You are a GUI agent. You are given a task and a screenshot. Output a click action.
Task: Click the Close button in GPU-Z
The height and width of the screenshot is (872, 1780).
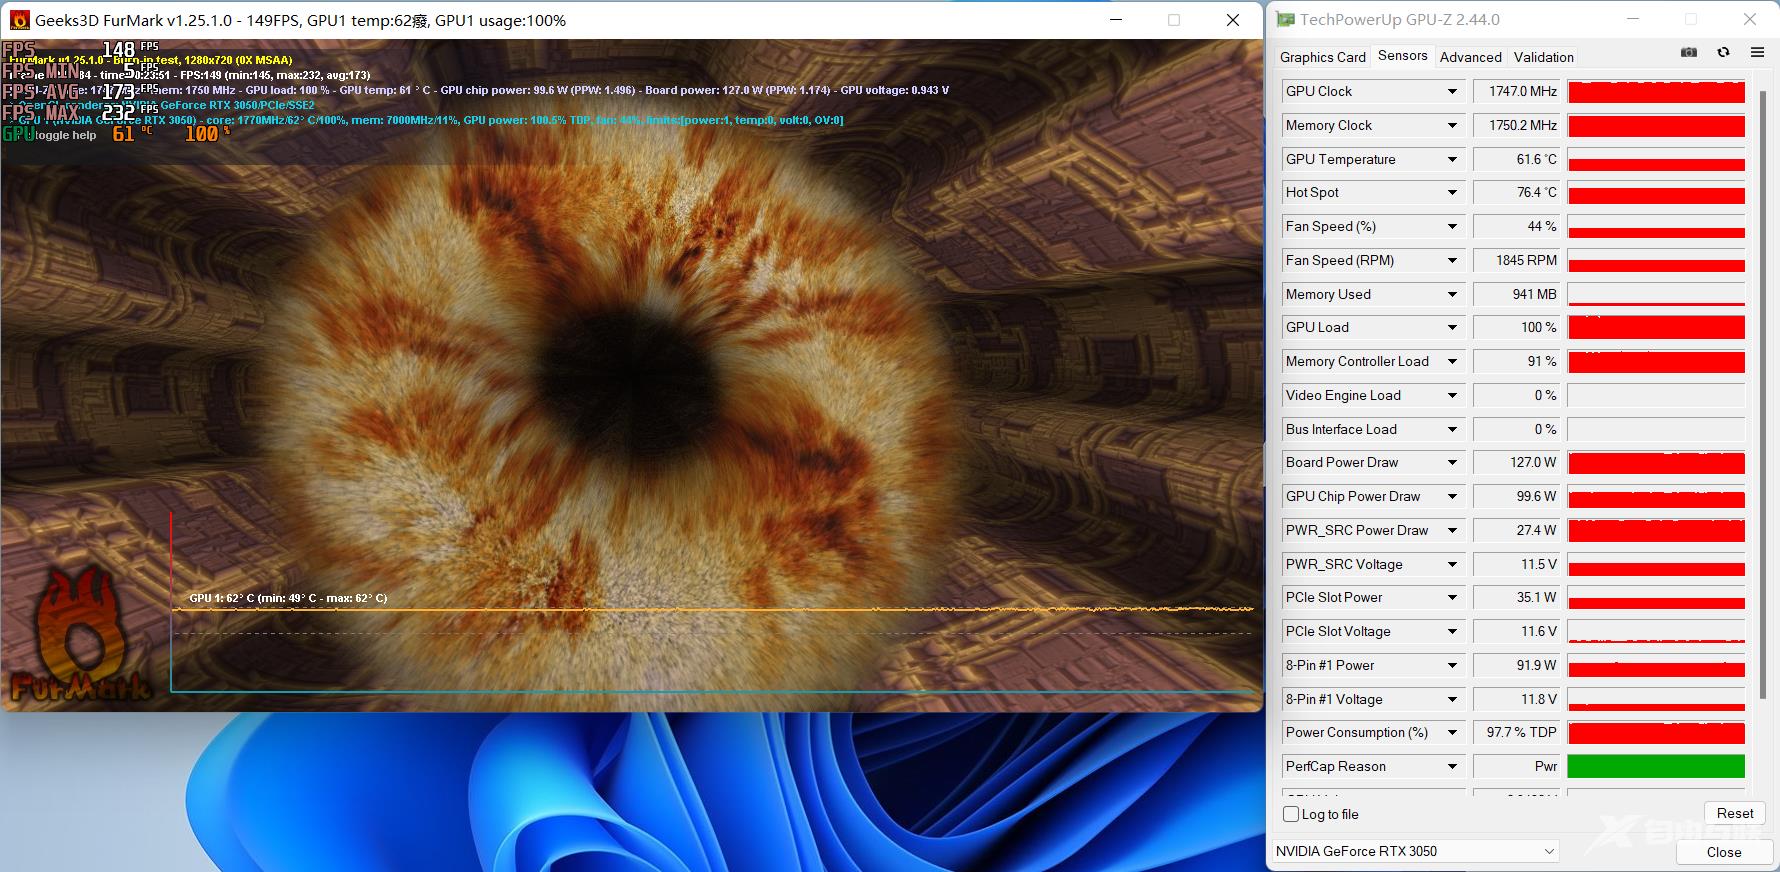(1723, 852)
